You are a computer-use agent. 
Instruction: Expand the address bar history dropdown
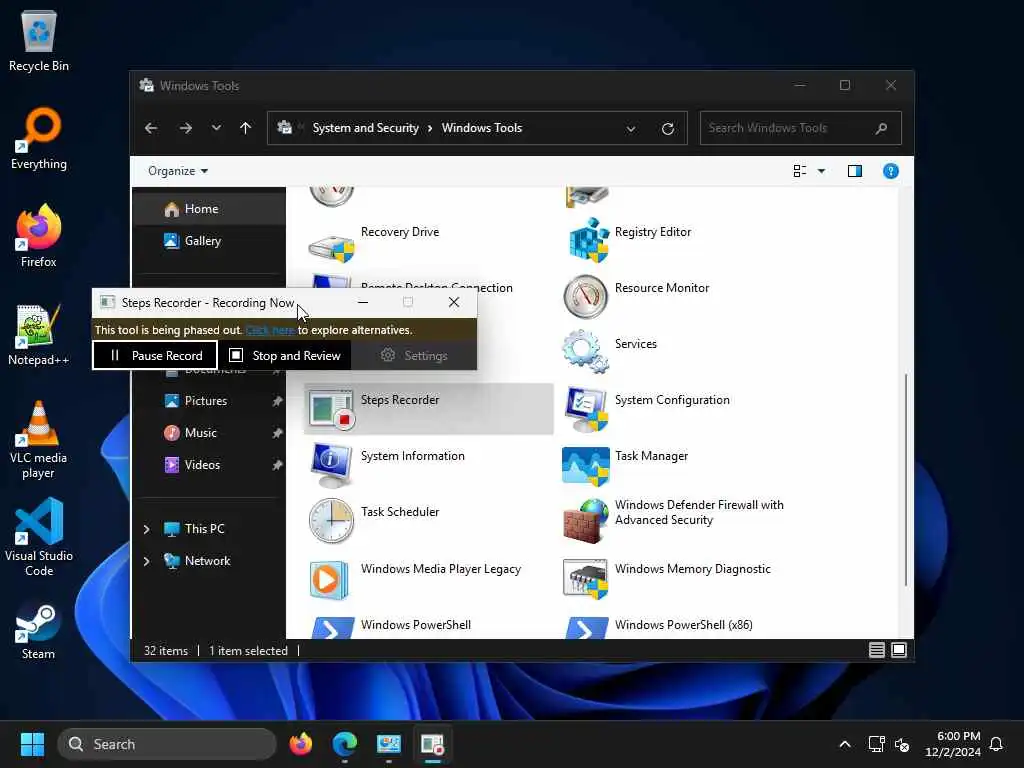click(x=631, y=129)
